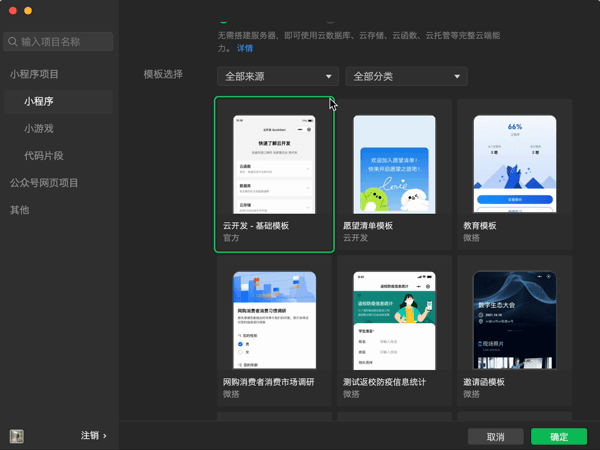Pick the 测试返校防疫信息统计 template
The width and height of the screenshot is (600, 450).
[395, 331]
